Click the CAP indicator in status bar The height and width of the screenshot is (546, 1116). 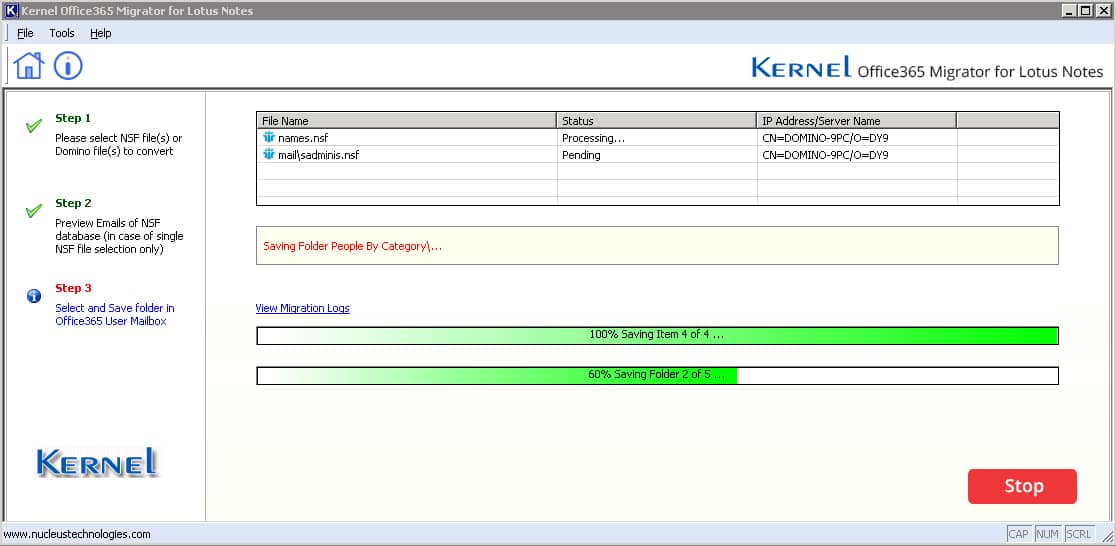(x=1019, y=534)
